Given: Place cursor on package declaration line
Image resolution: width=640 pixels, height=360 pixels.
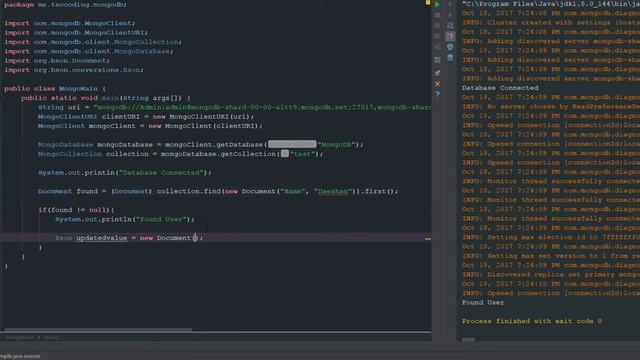Looking at the screenshot, I should coord(65,5).
